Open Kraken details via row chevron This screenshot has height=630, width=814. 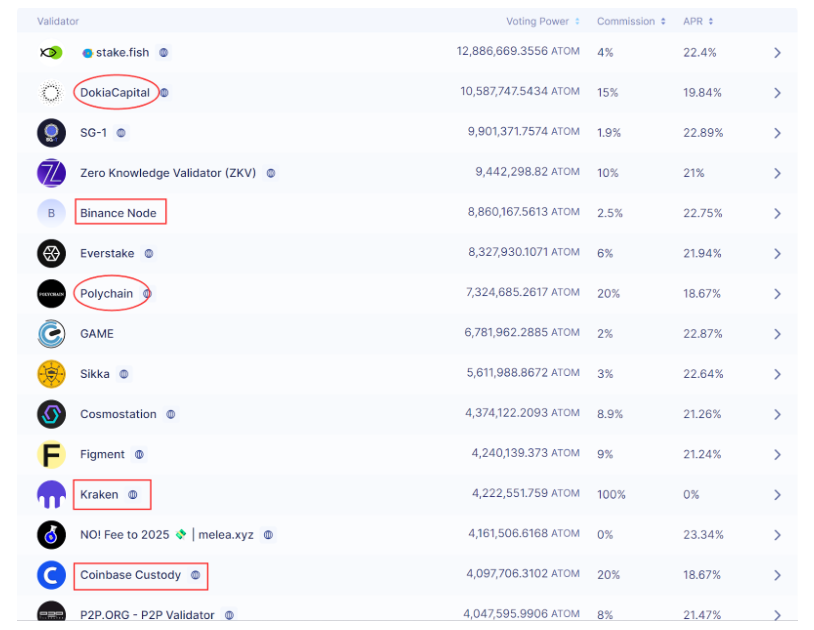pyautogui.click(x=777, y=495)
